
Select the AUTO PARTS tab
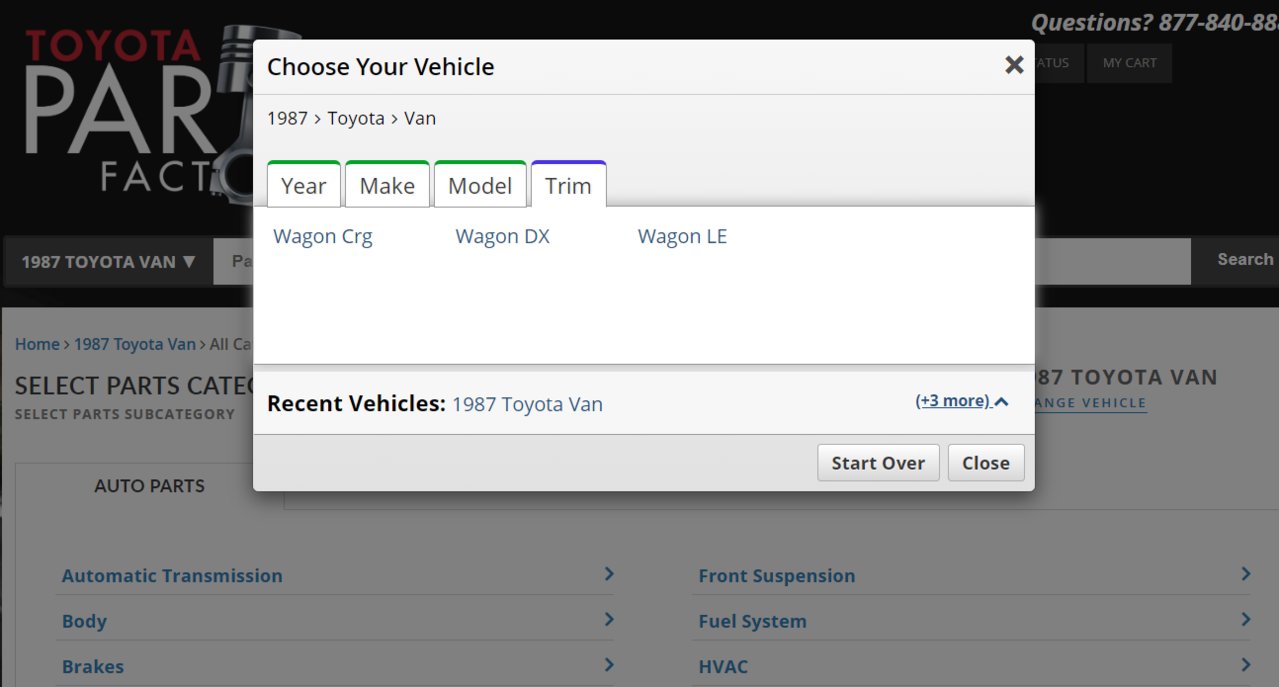tap(149, 486)
